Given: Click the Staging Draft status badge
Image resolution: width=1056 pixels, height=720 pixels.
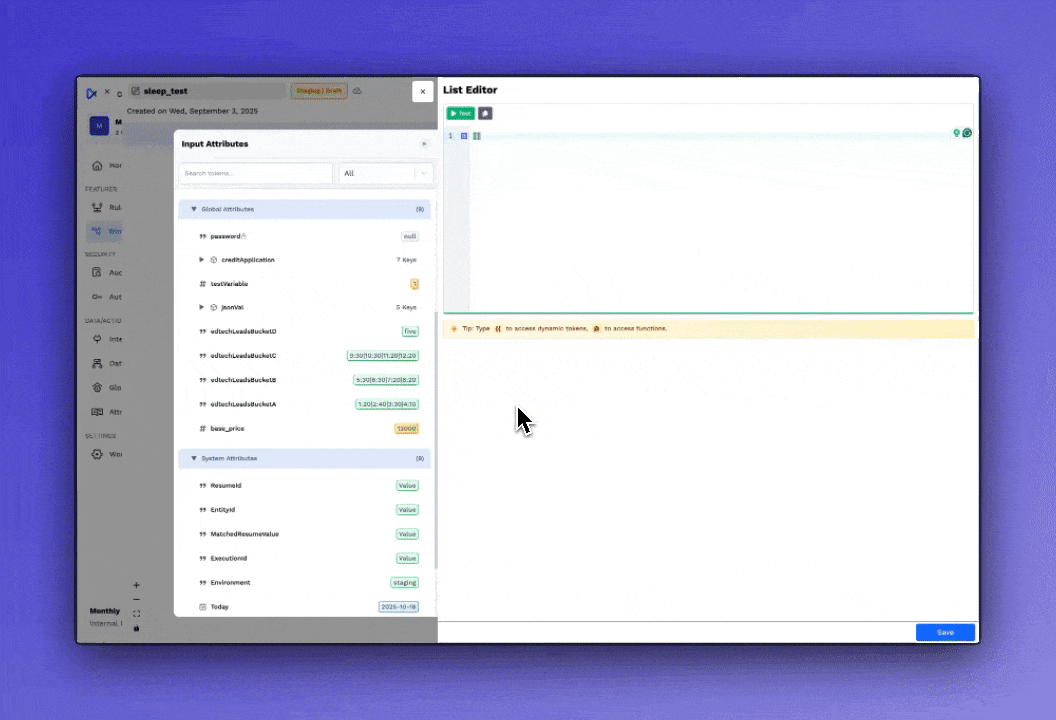Looking at the screenshot, I should pos(319,91).
